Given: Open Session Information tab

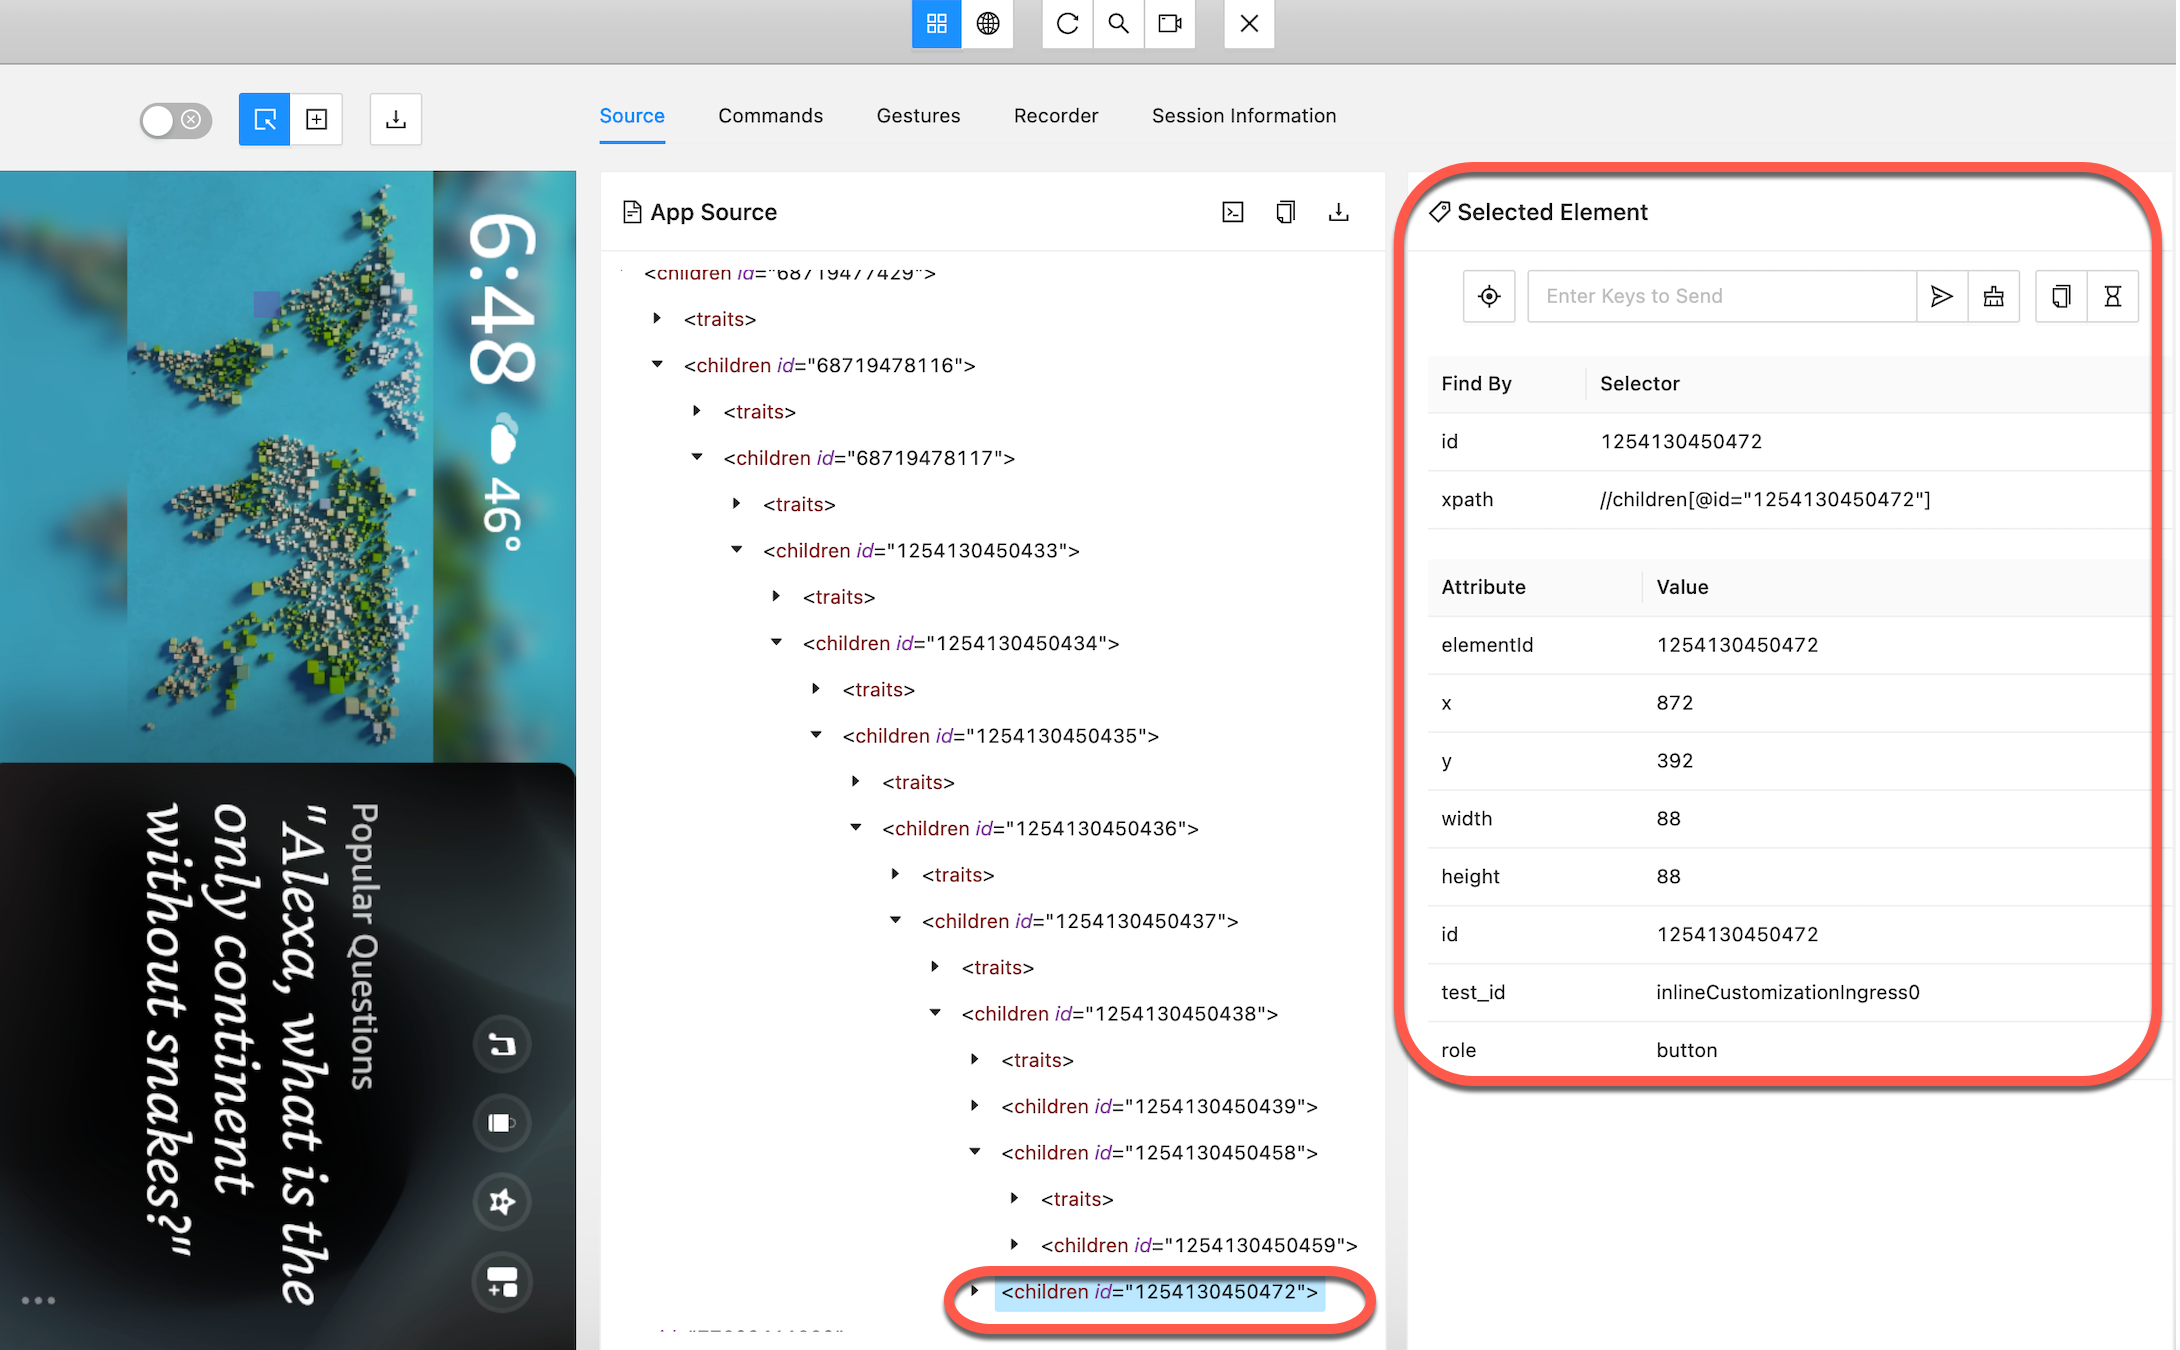Looking at the screenshot, I should coord(1243,116).
